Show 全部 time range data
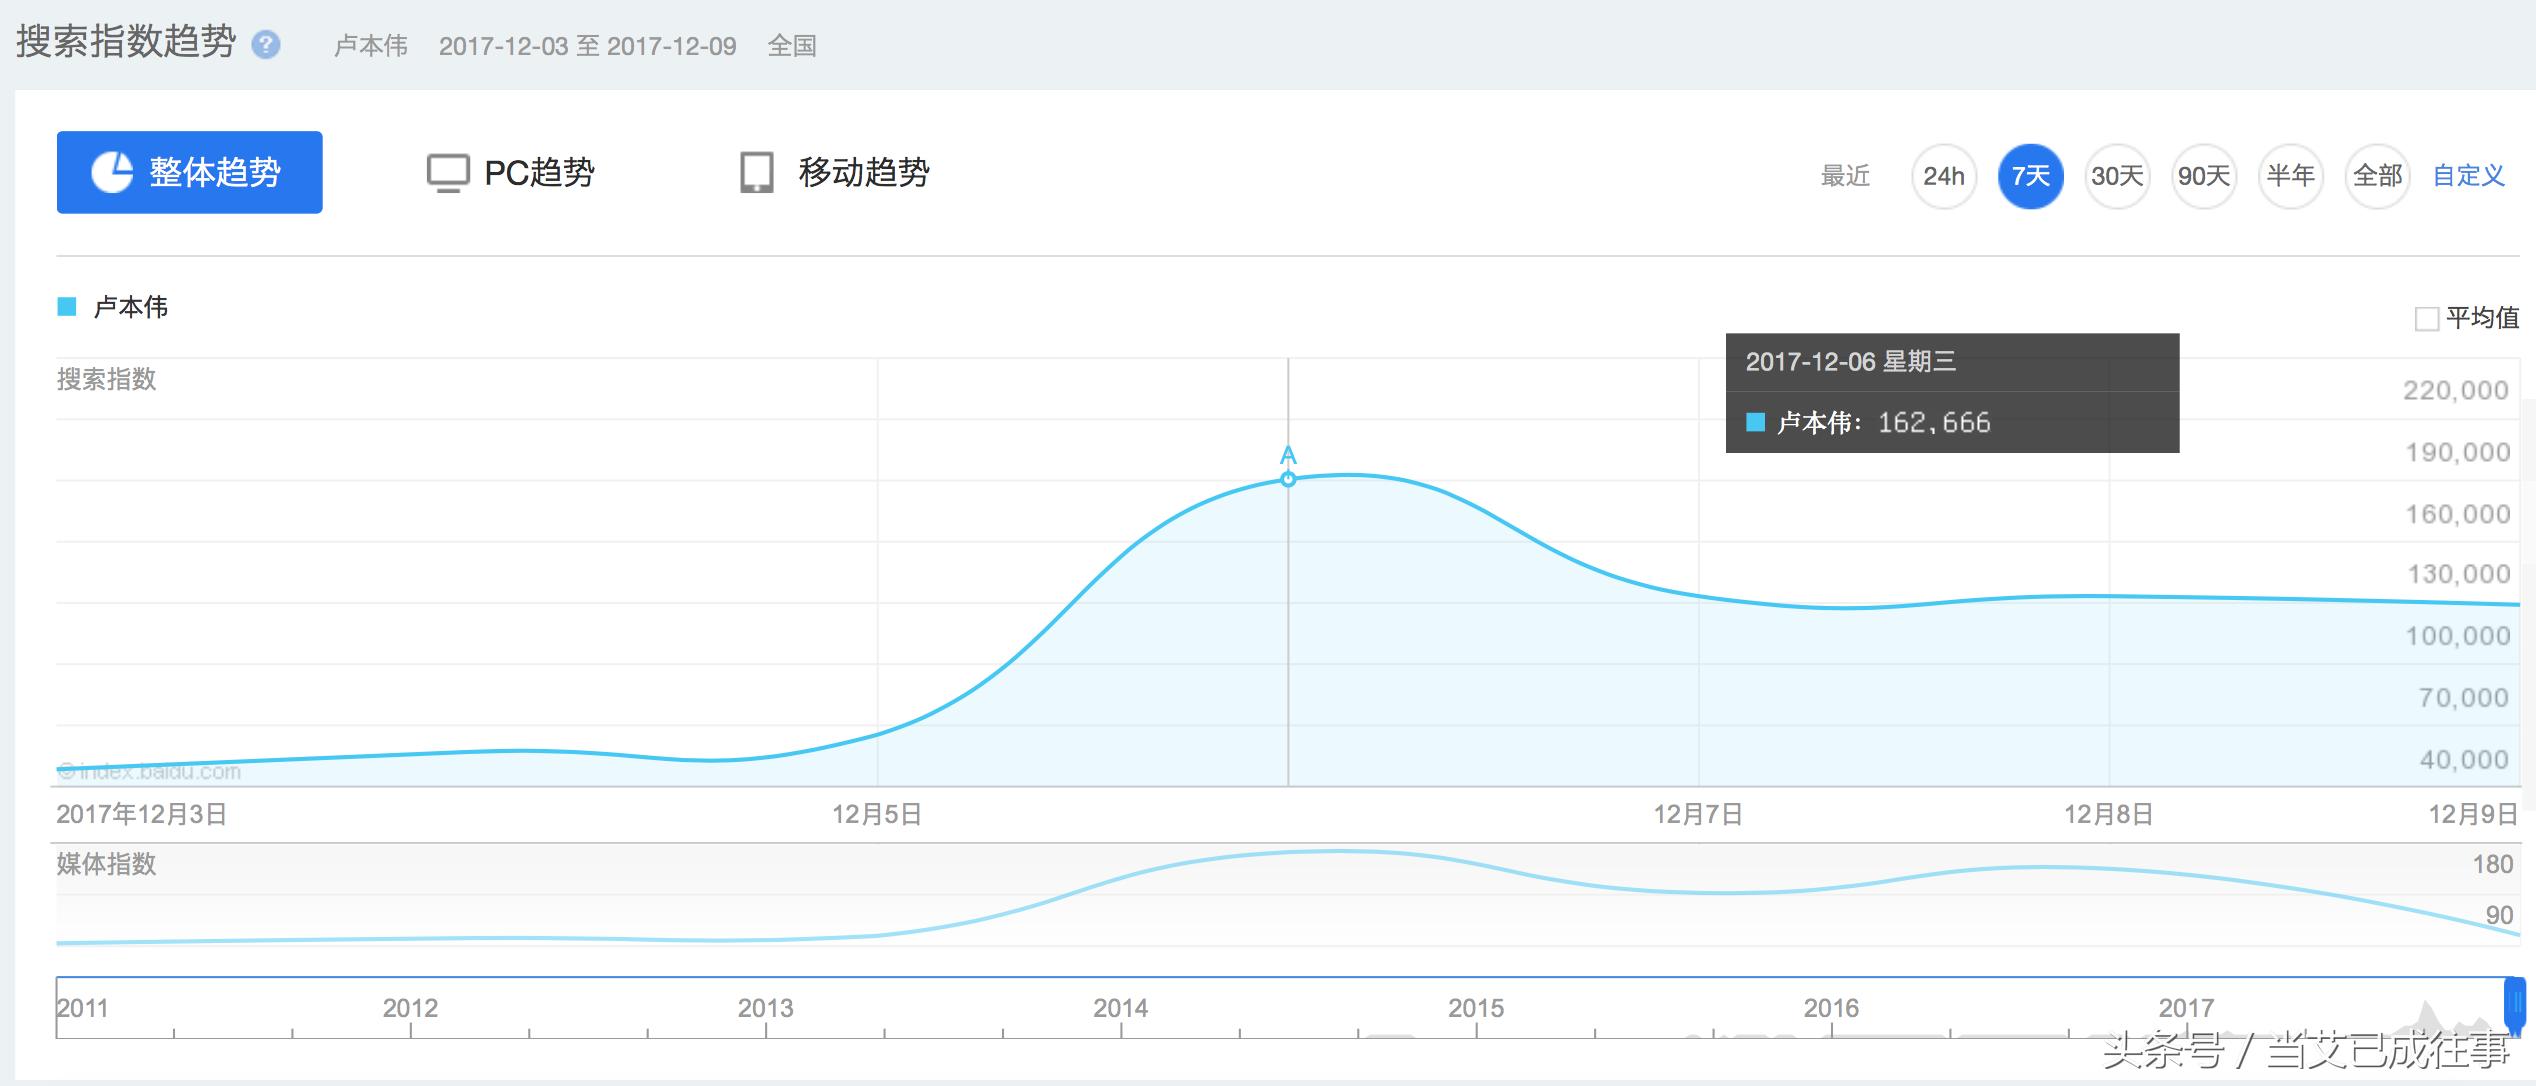 pyautogui.click(x=2377, y=176)
